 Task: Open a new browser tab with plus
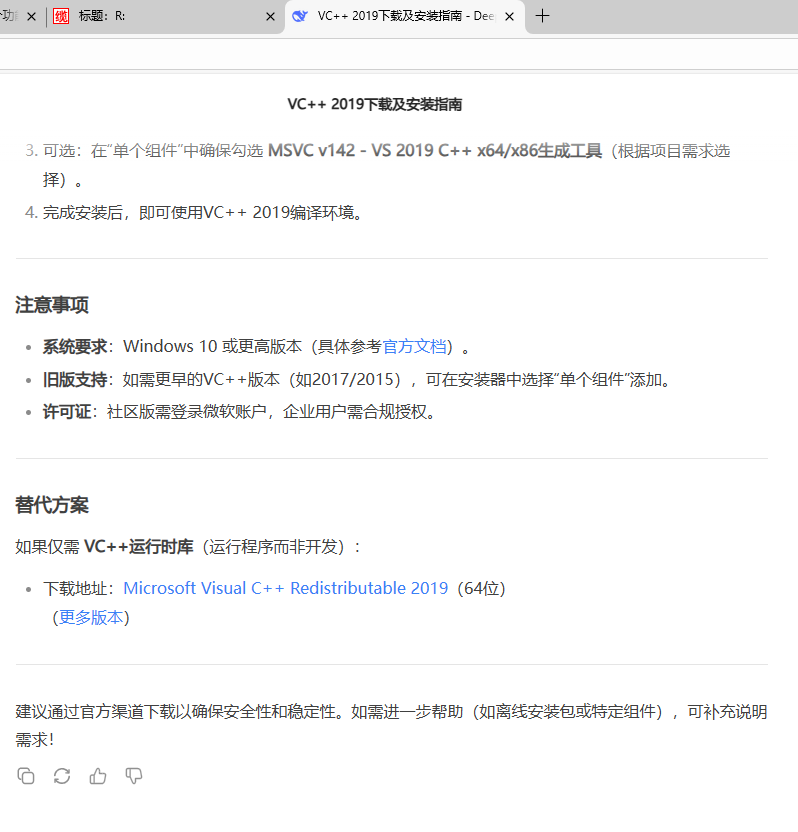(543, 16)
